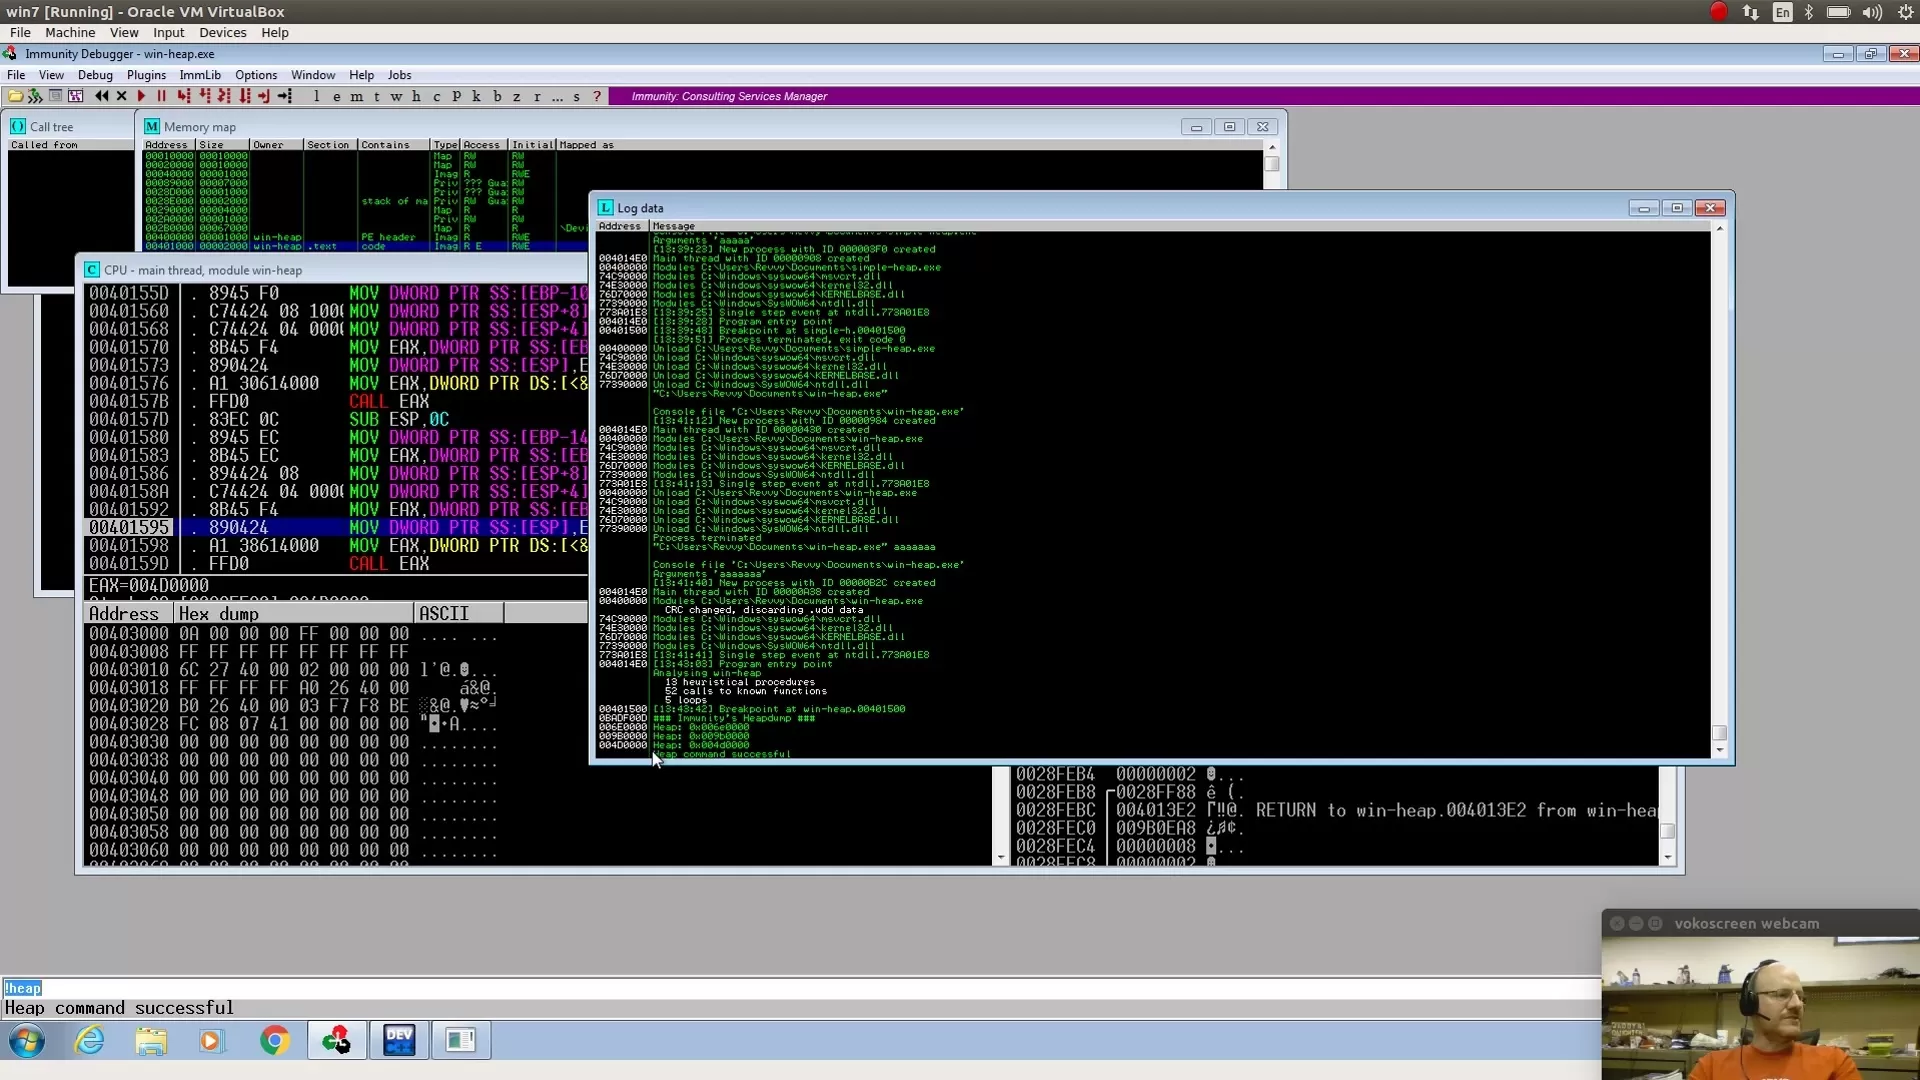The width and height of the screenshot is (1920, 1080).
Task: Click the red question mark help icon
Action: [x=597, y=96]
